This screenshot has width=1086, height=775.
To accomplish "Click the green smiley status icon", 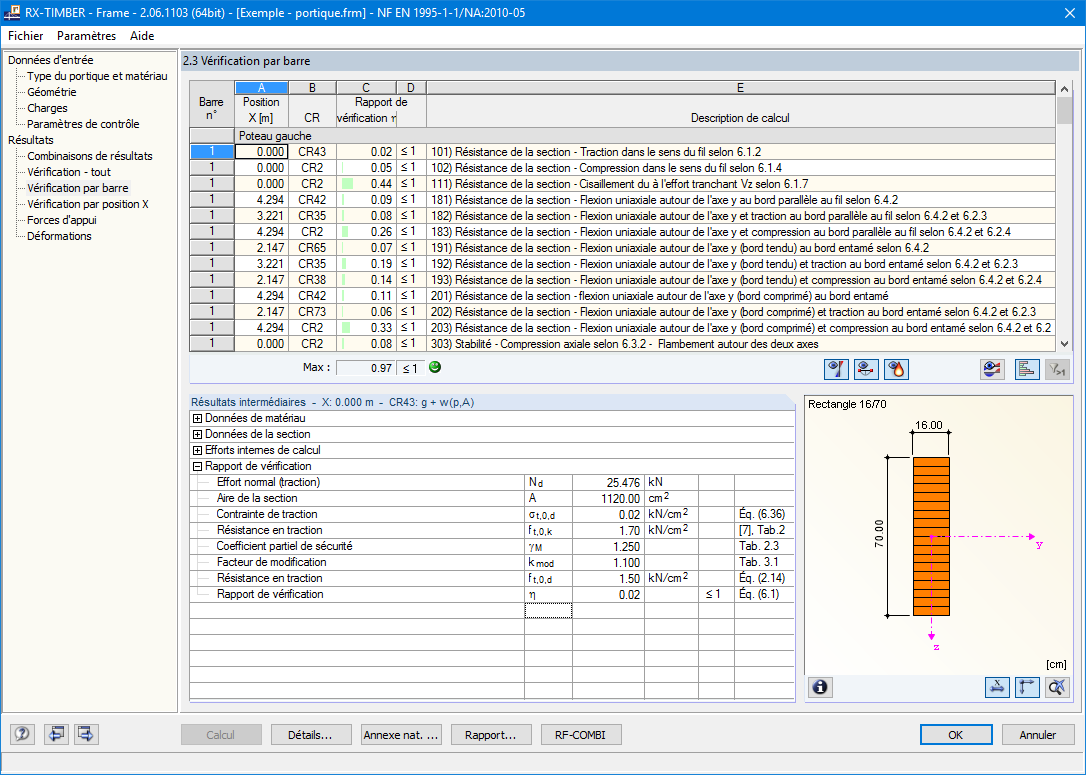I will pyautogui.click(x=435, y=367).
